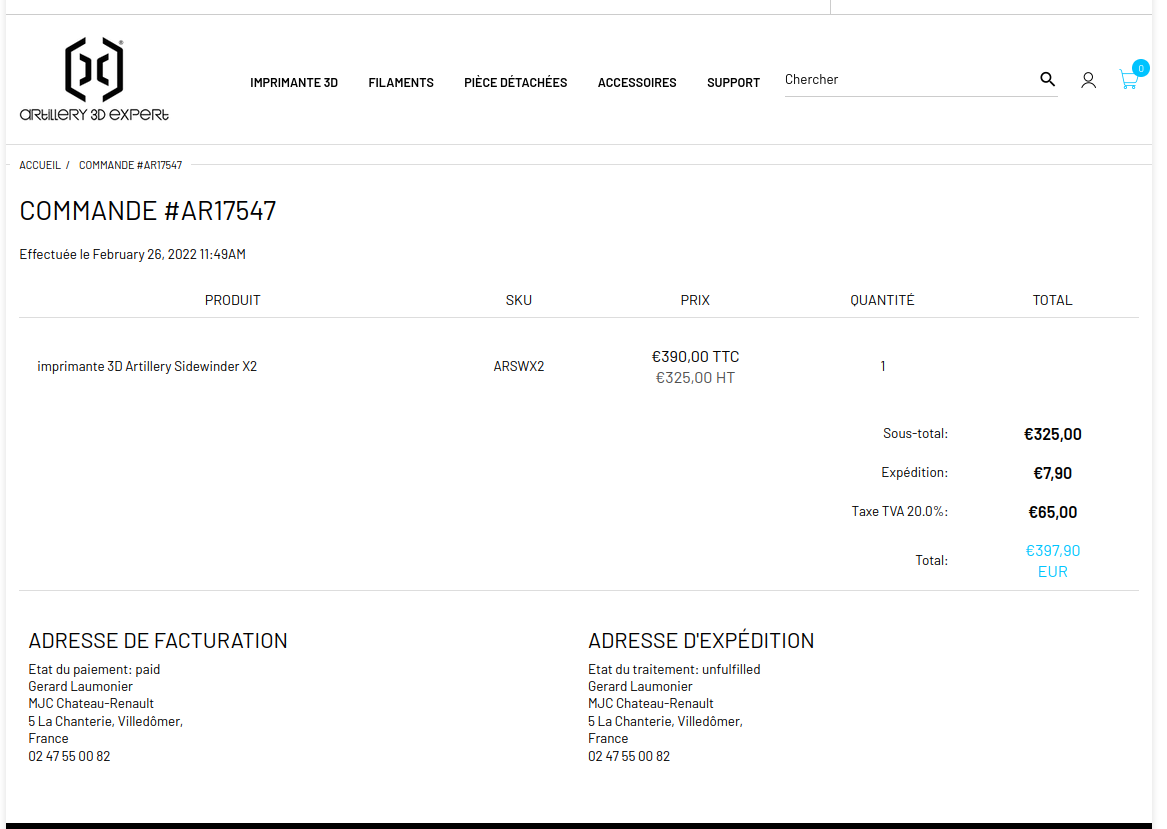Viewport: 1167px width, 829px height.
Task: Open the Imprimante 3D menu
Action: point(294,83)
